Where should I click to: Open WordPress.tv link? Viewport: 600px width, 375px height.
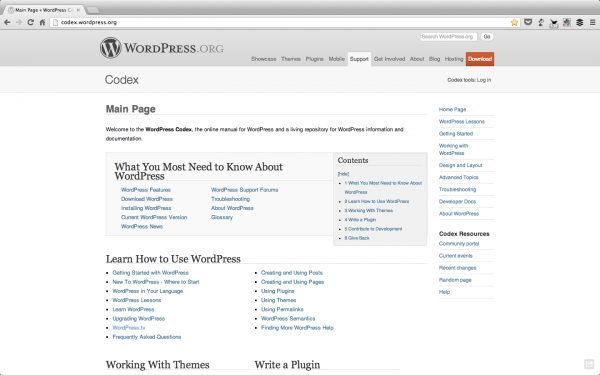pos(129,328)
